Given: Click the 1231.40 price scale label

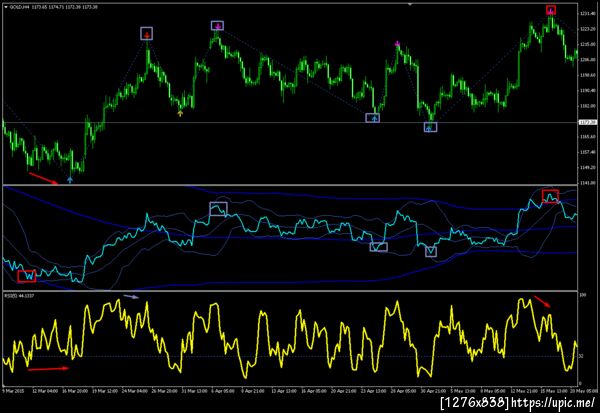Looking at the screenshot, I should (x=588, y=13).
